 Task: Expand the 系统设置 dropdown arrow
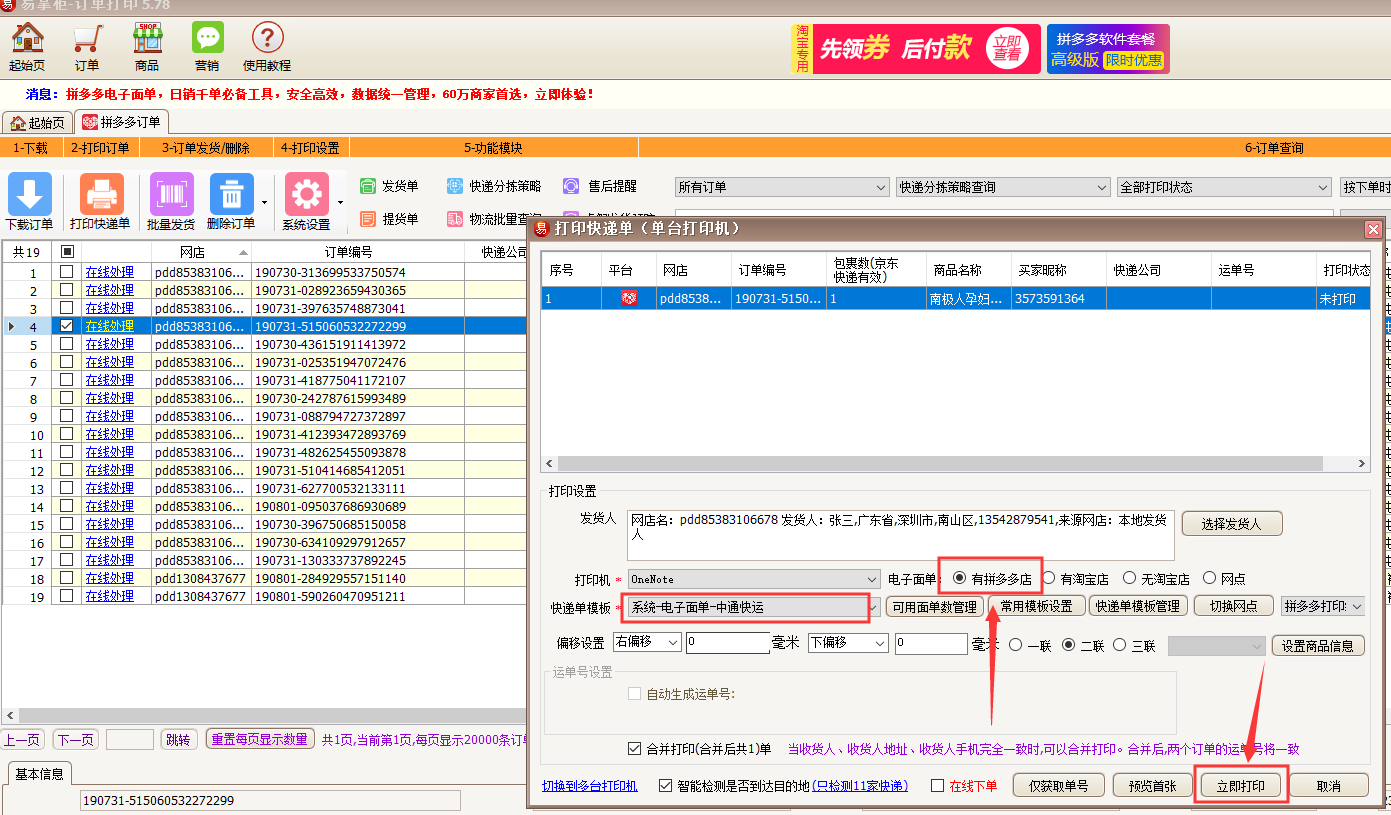click(x=339, y=202)
